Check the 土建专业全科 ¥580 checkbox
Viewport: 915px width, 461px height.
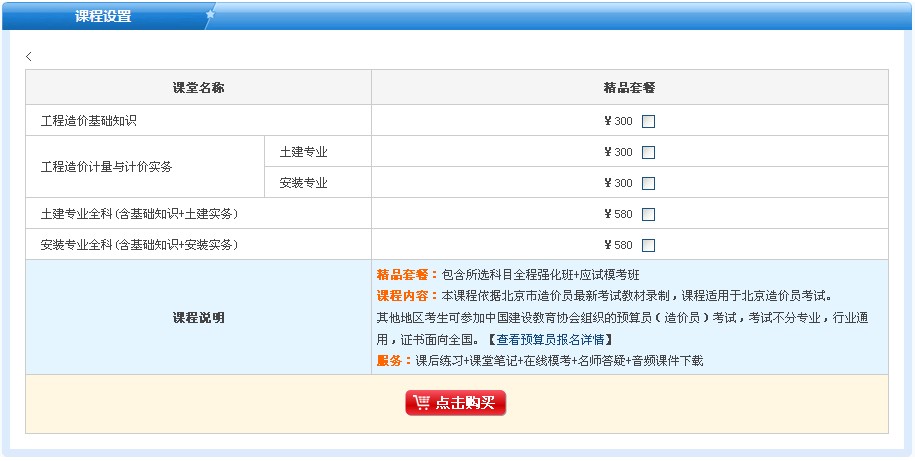point(648,215)
